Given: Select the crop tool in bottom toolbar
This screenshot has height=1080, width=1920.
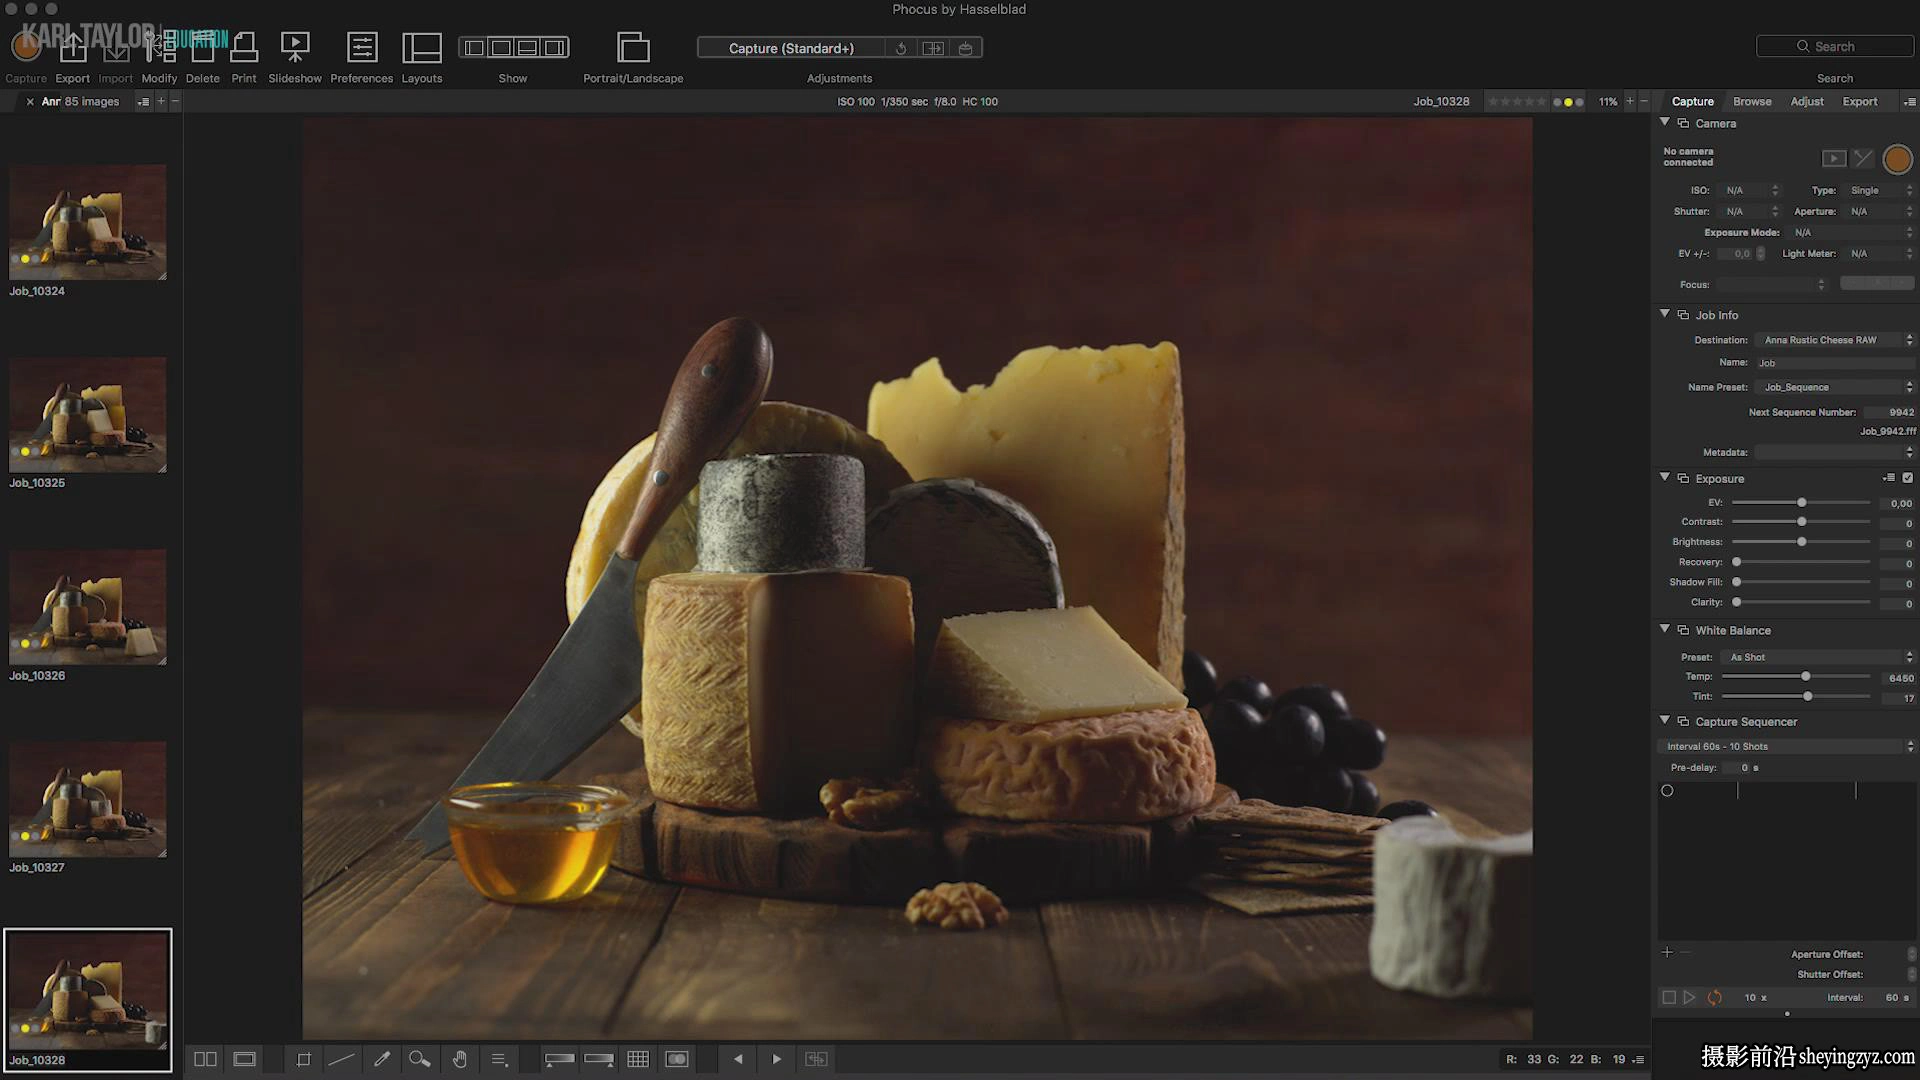Looking at the screenshot, I should coord(304,1059).
